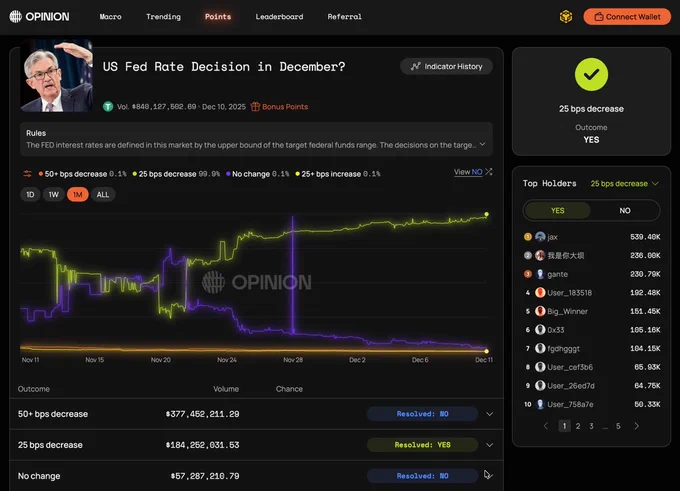Select the 1W chart range

tap(53, 195)
